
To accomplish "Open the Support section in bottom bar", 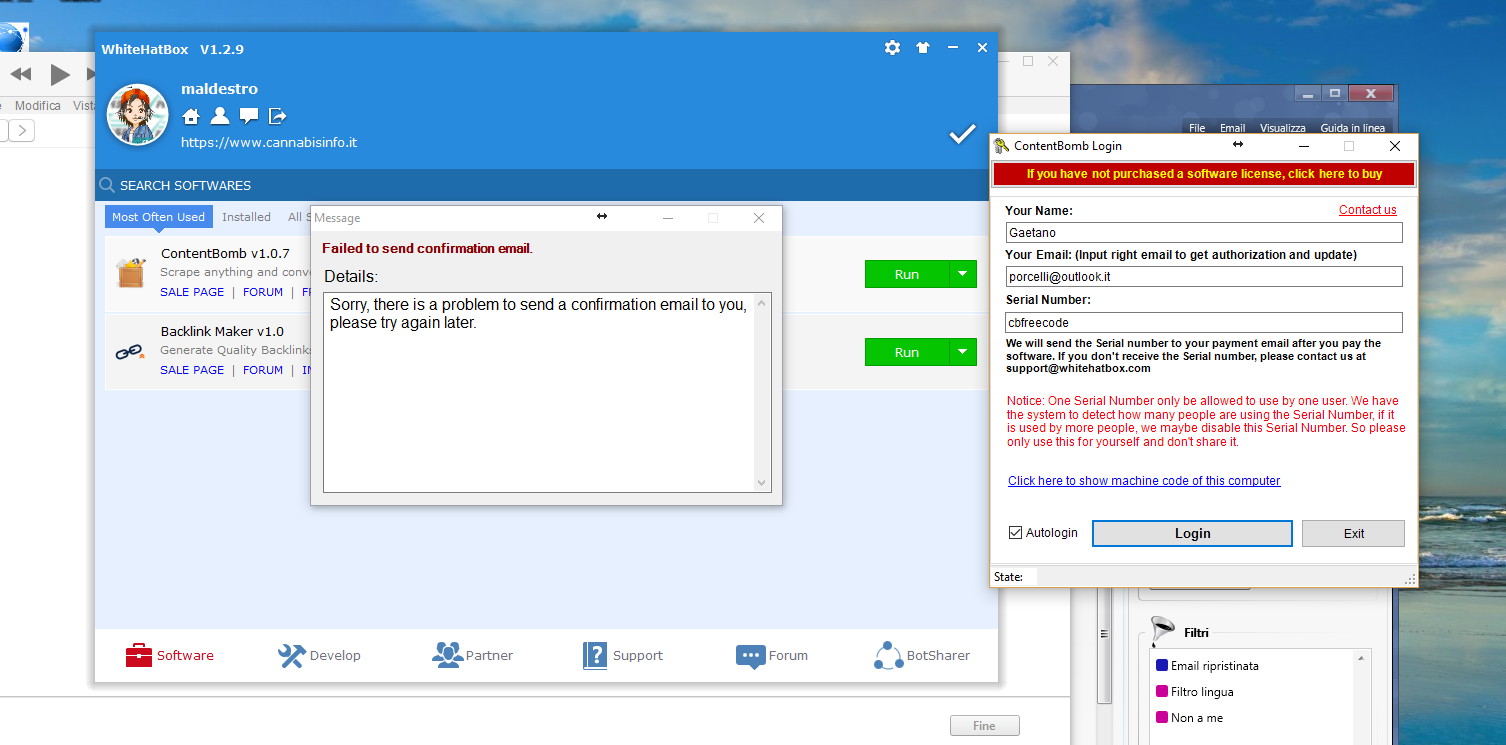I will pos(623,656).
